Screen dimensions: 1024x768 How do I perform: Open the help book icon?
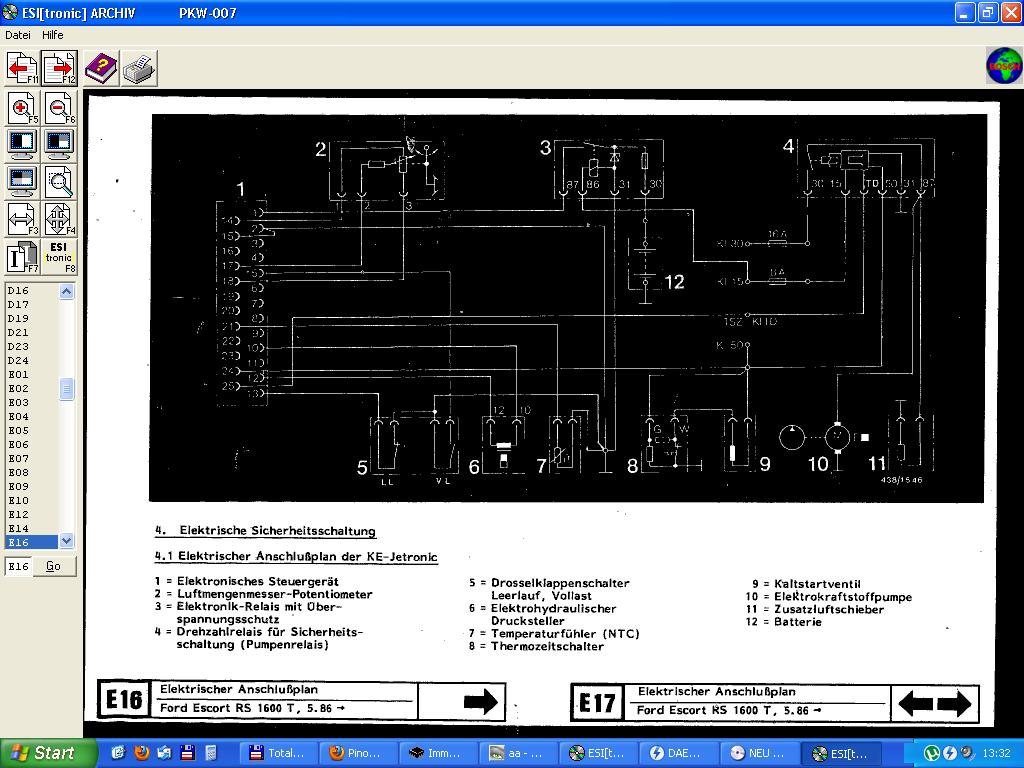tap(101, 68)
